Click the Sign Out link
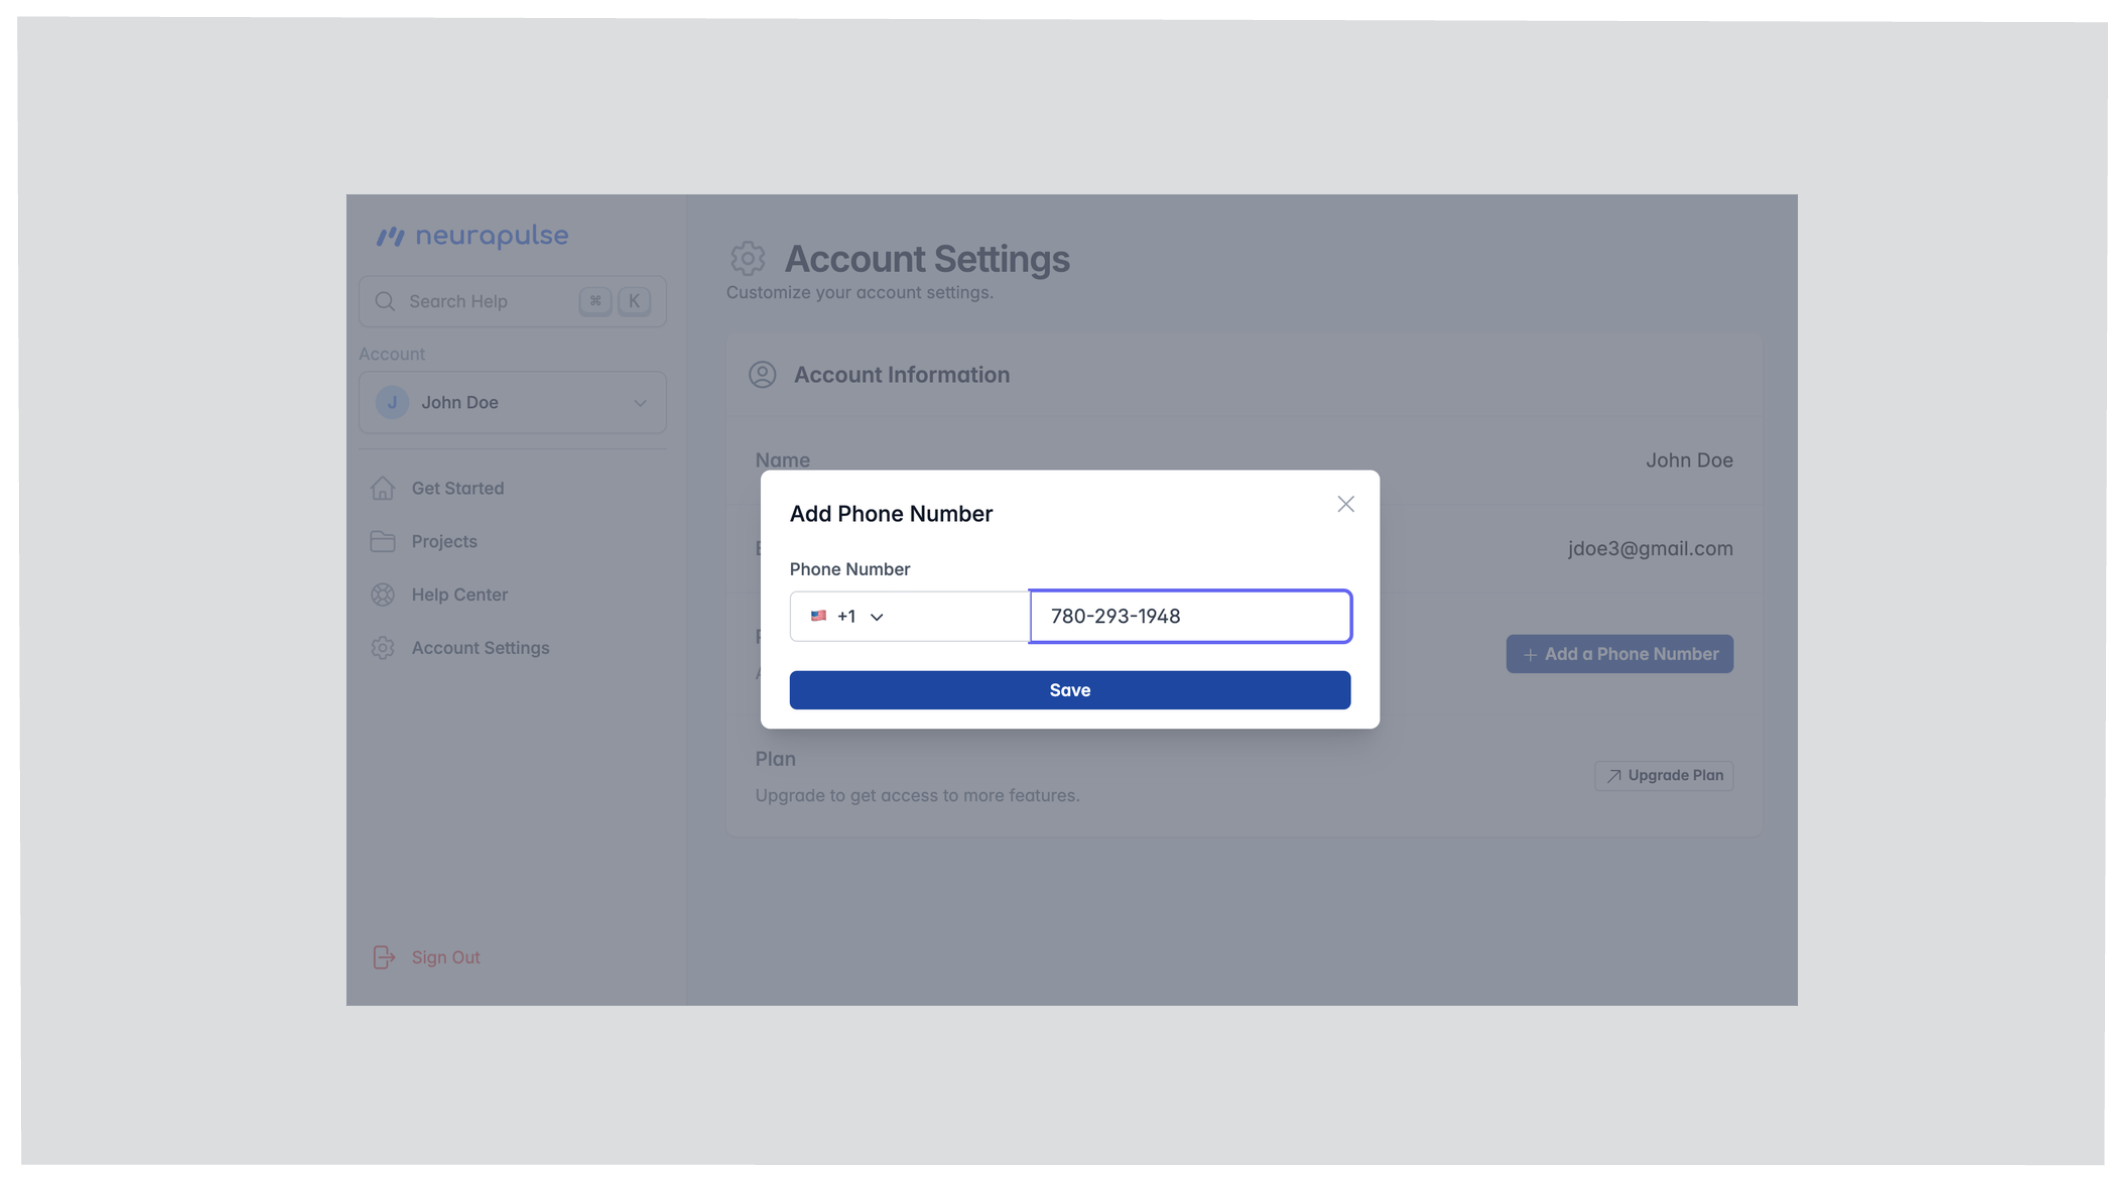This screenshot has width=2128, height=1183. click(x=445, y=957)
